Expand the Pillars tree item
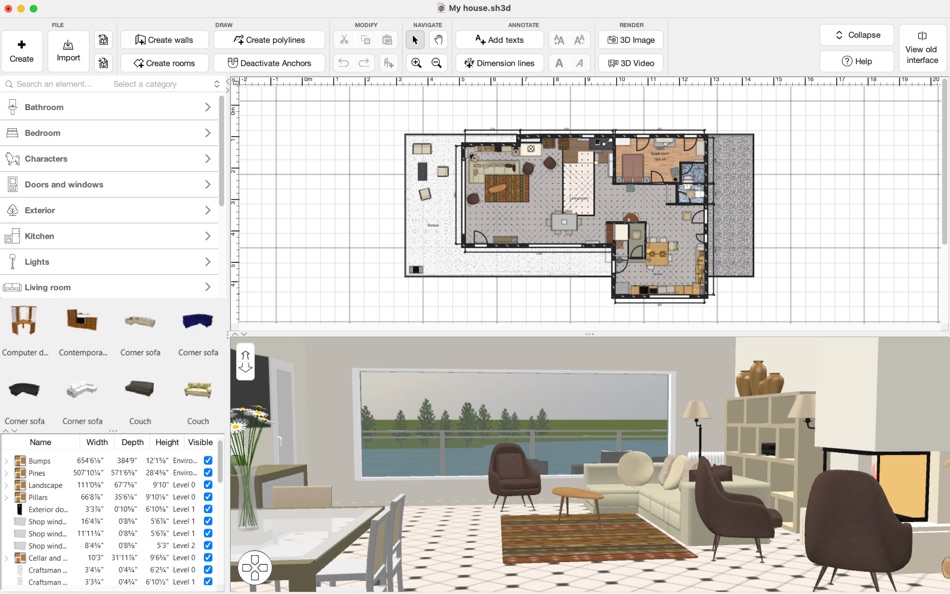The height and width of the screenshot is (594, 950). [7, 495]
